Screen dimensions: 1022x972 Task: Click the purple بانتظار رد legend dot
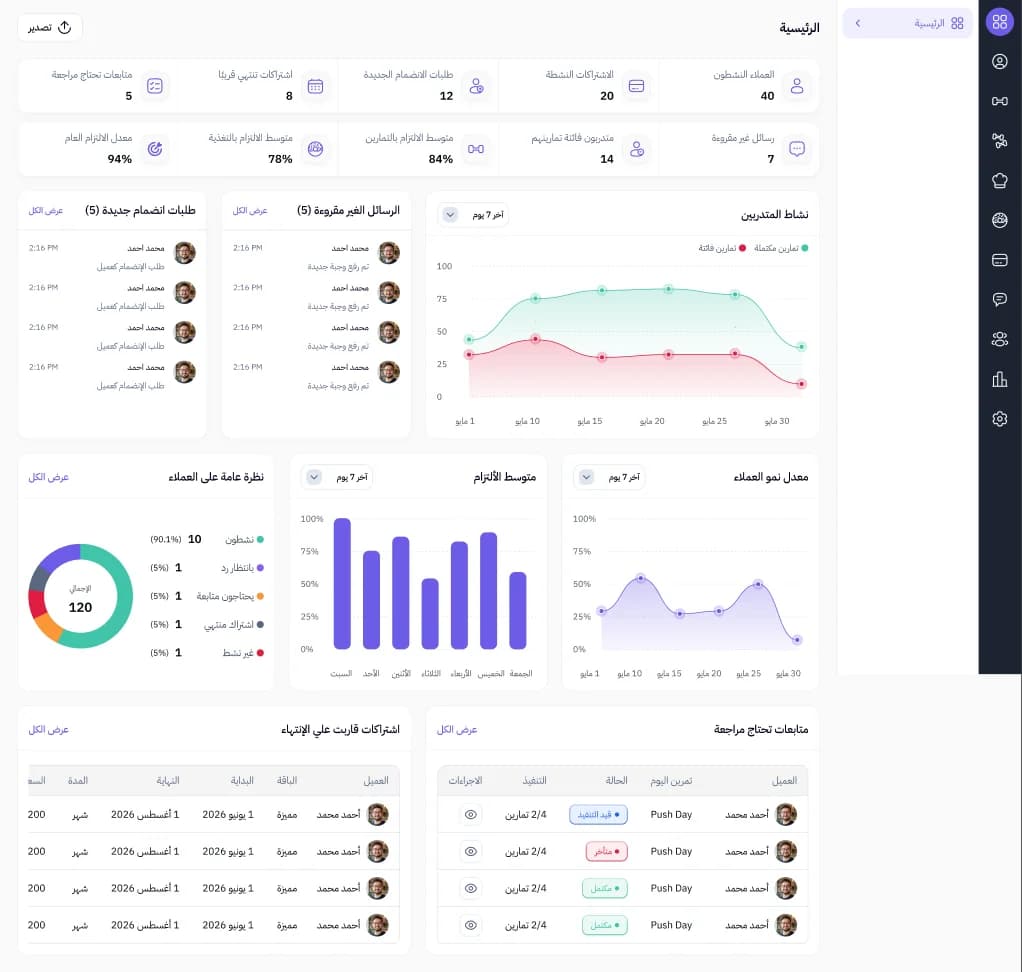point(260,568)
